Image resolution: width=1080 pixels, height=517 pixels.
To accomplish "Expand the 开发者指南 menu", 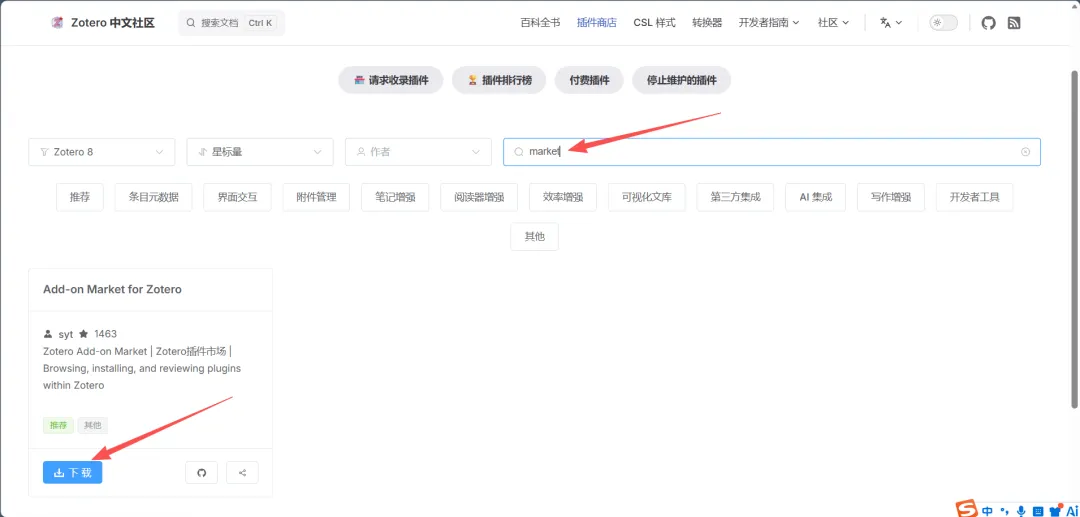I will point(769,23).
